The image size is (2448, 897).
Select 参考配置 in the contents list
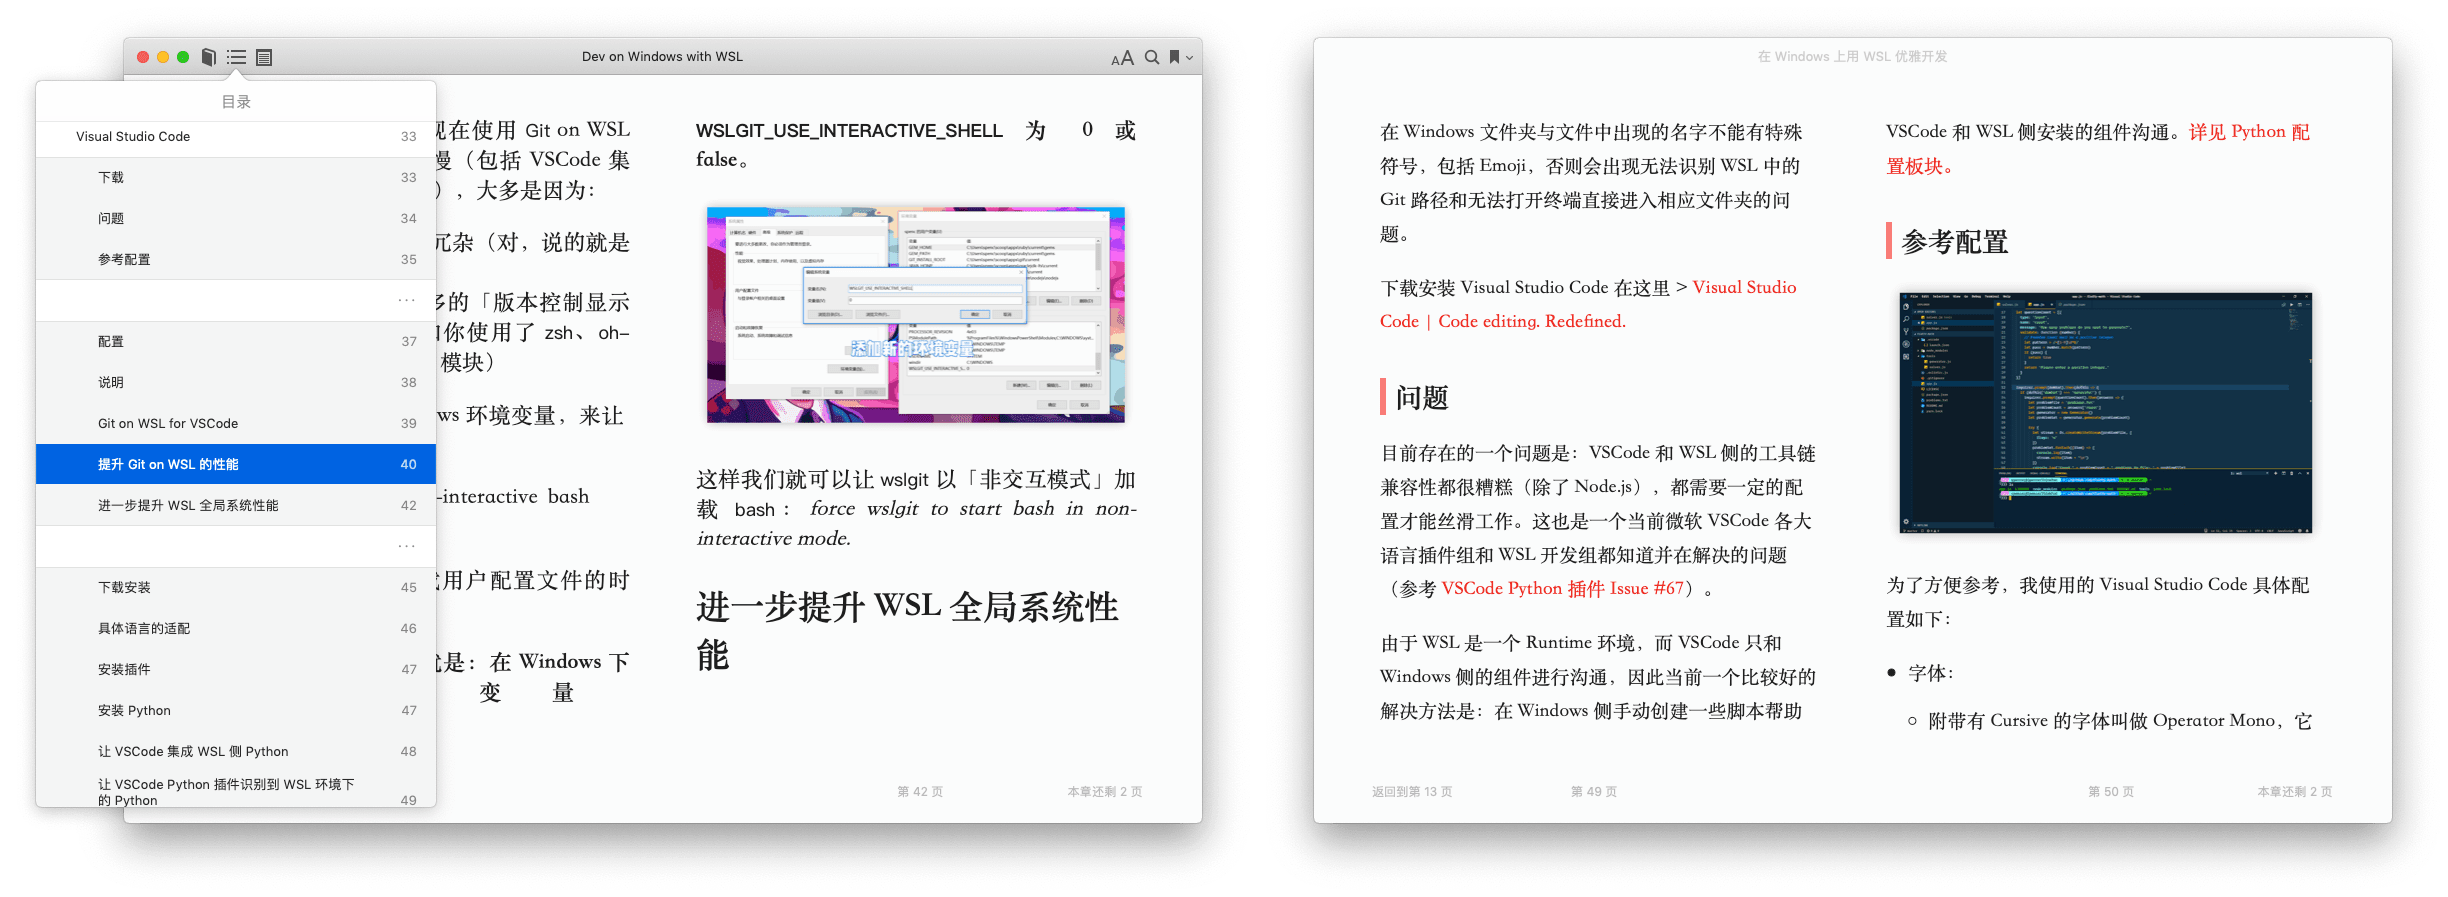236,260
